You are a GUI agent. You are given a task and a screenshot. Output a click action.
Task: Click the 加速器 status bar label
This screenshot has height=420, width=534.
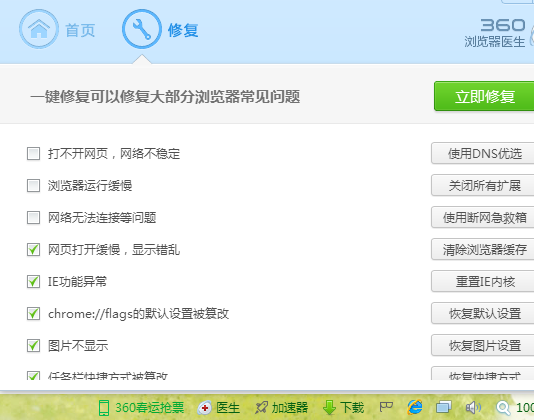click(290, 408)
